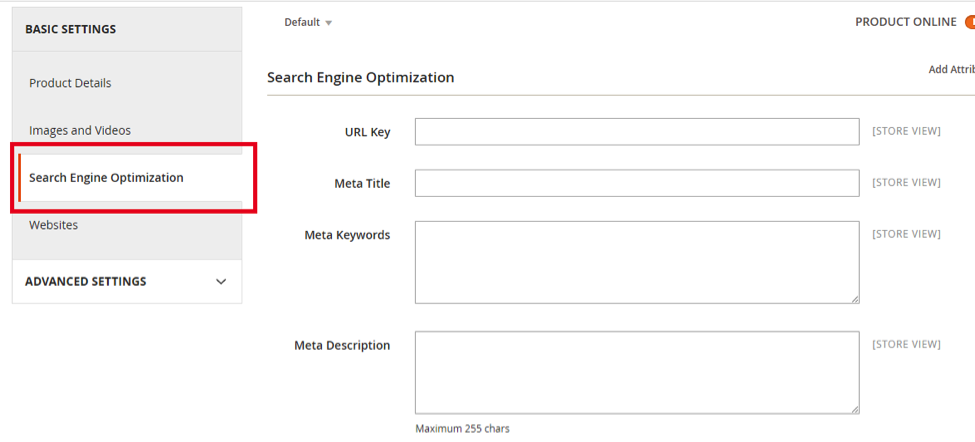The height and width of the screenshot is (442, 975).
Task: Click inside the Meta Keywords text area
Action: pyautogui.click(x=636, y=262)
